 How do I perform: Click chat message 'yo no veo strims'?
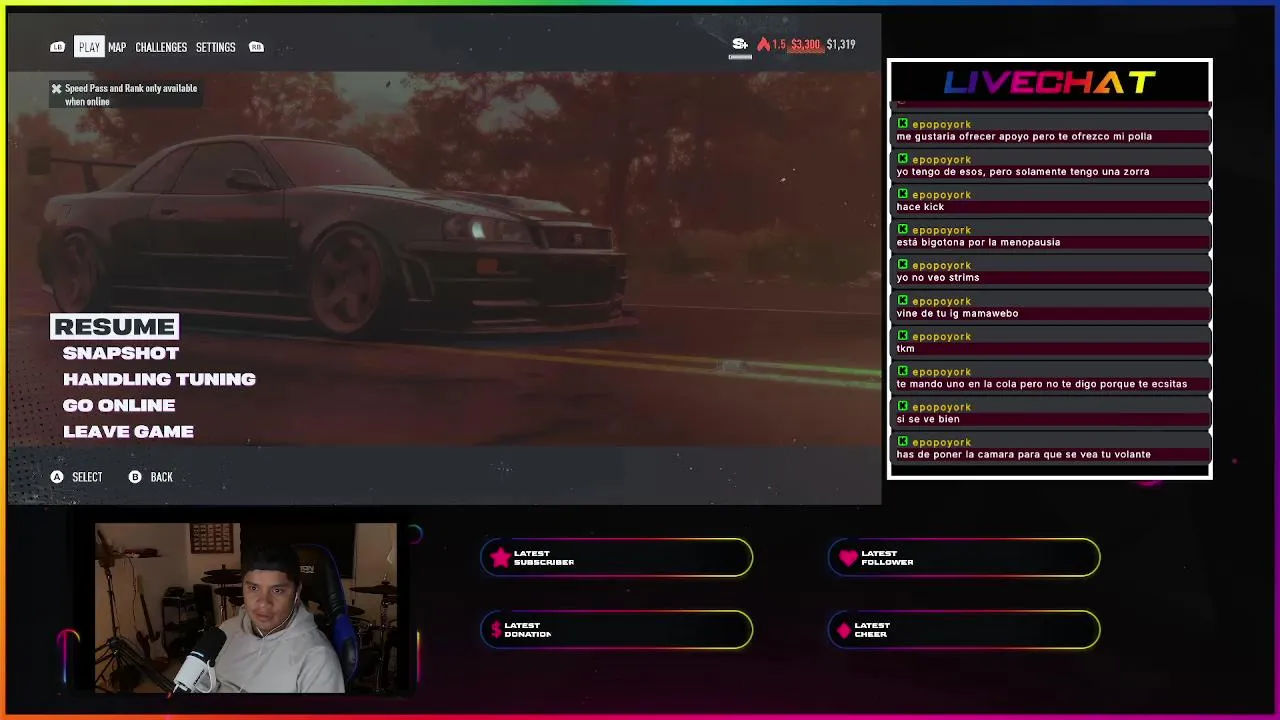click(x=938, y=278)
